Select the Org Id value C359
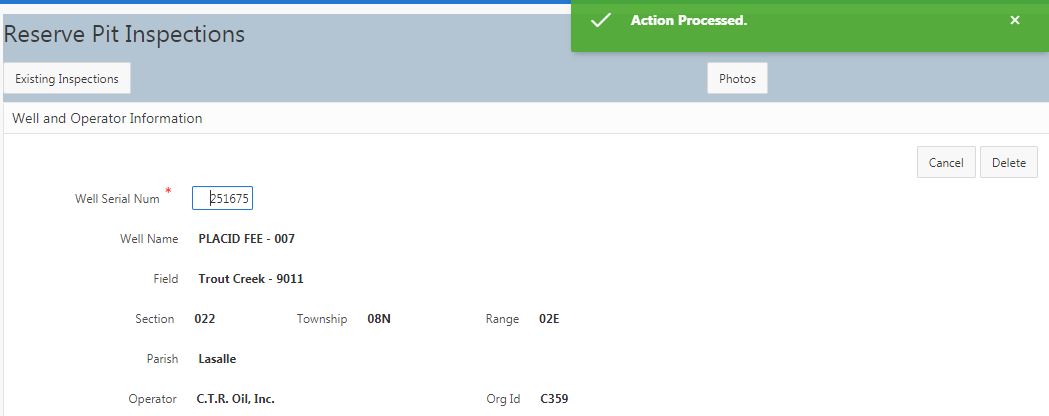The width and height of the screenshot is (1049, 416). click(554, 399)
